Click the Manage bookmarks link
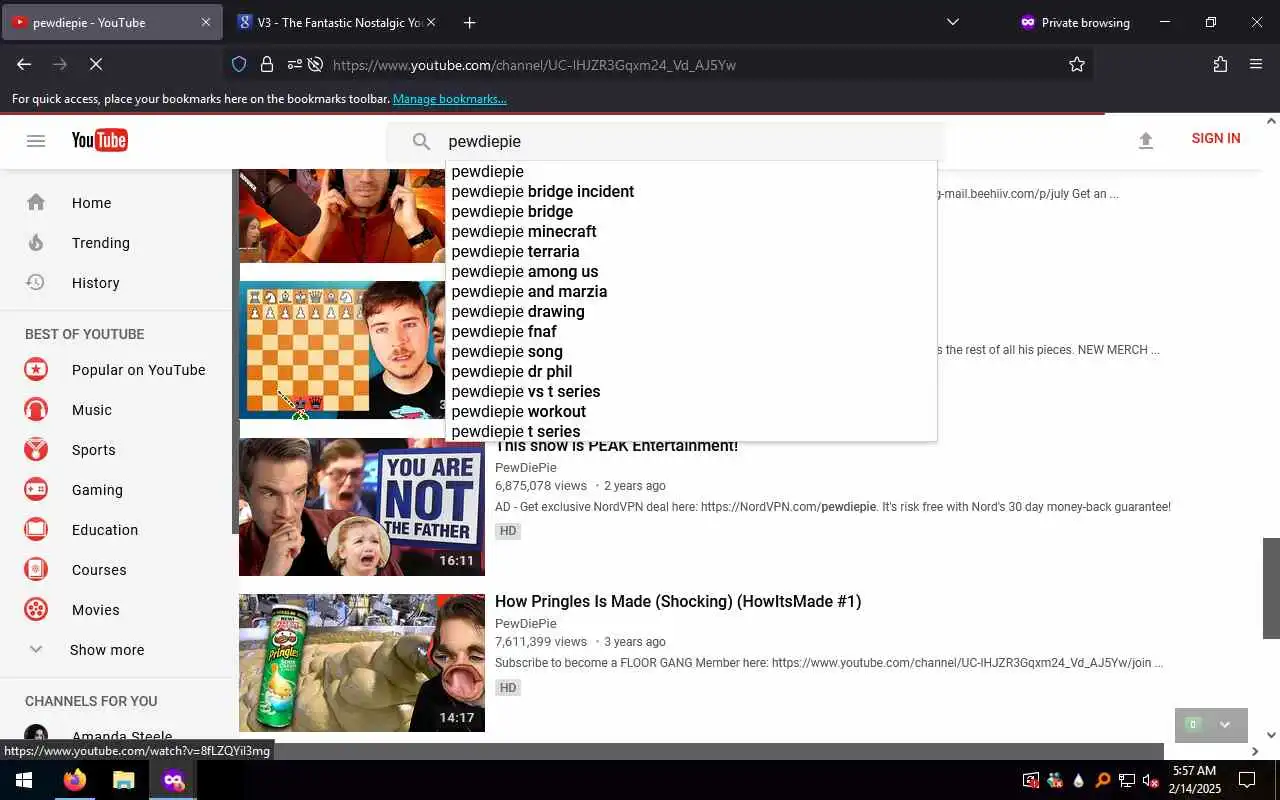The height and width of the screenshot is (800, 1280). pos(449,99)
